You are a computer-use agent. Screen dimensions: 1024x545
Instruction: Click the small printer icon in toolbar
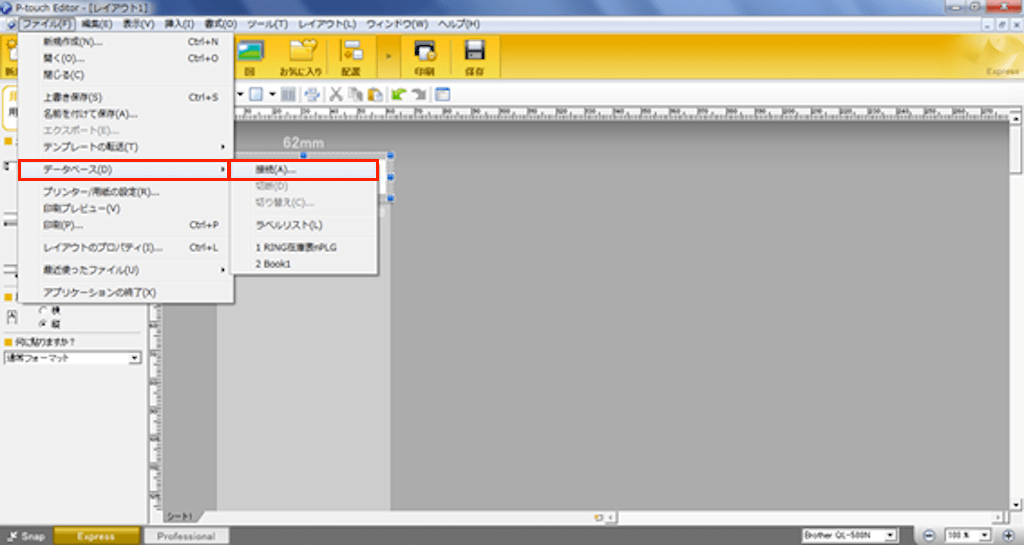pos(312,95)
